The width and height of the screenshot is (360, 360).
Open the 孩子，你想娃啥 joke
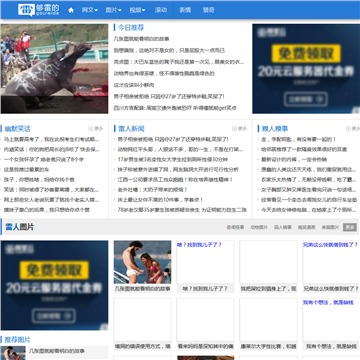(39, 179)
